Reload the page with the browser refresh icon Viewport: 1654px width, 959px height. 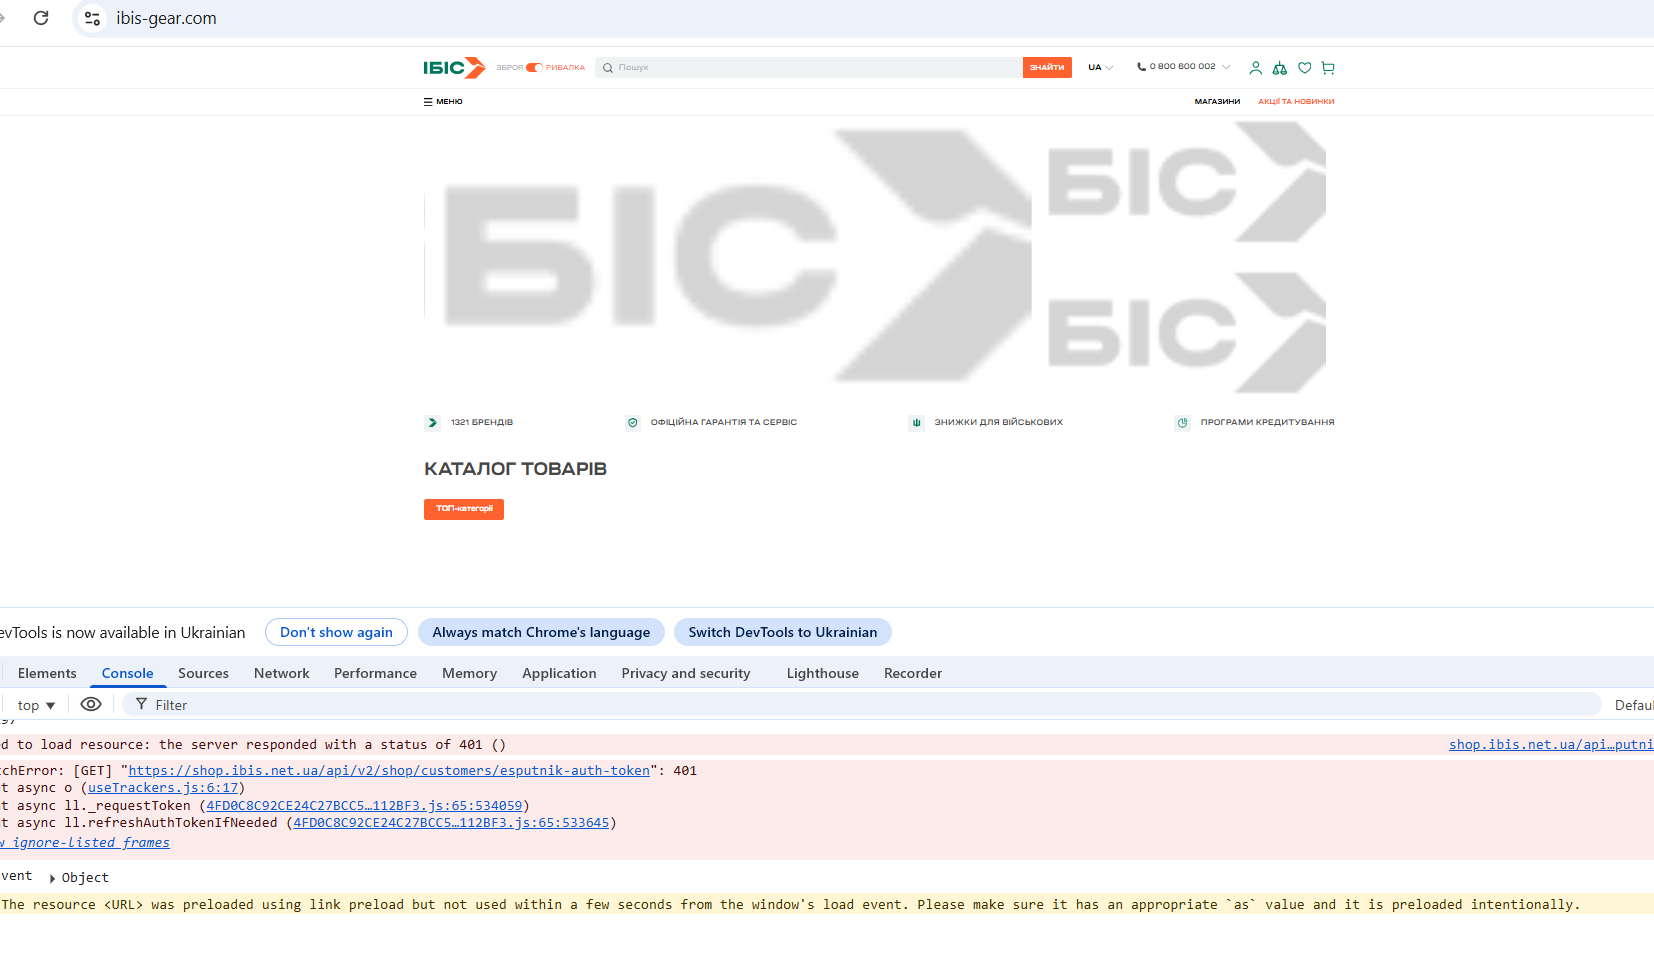pyautogui.click(x=41, y=18)
